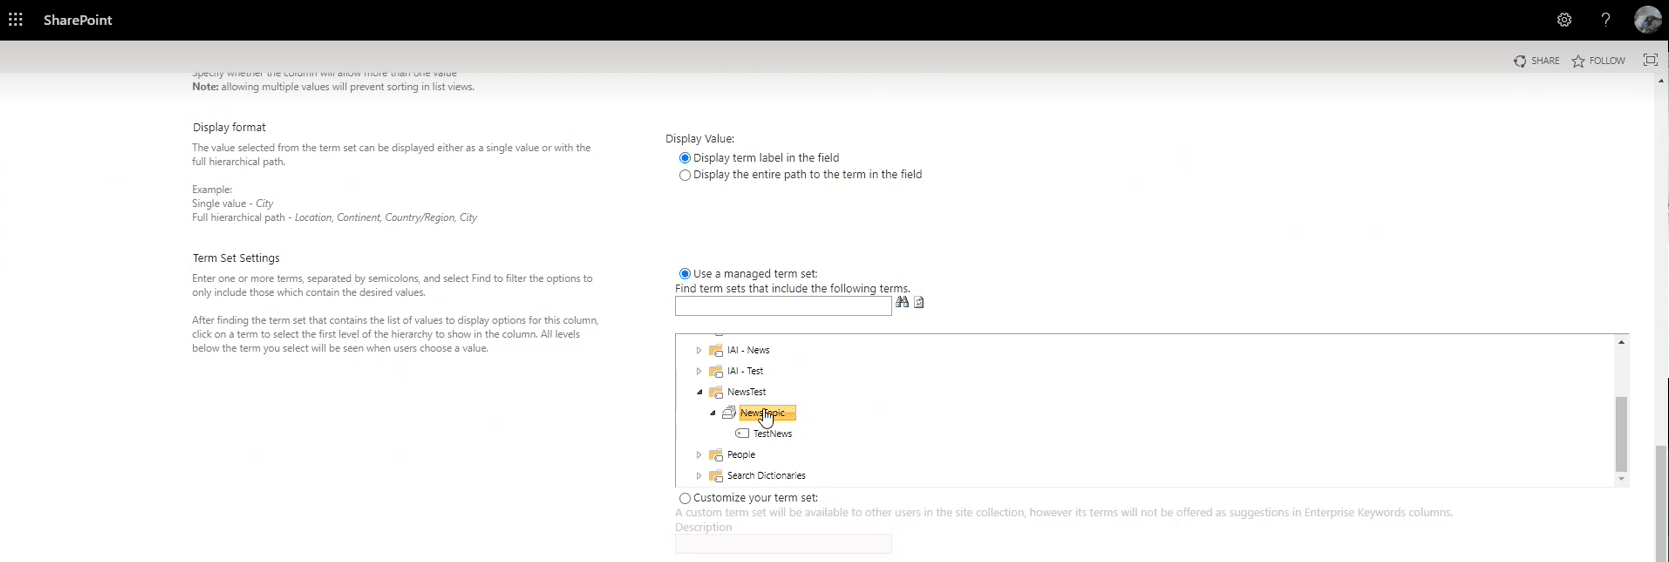Expand the IAI - News group
1669x562 pixels.
click(x=699, y=351)
